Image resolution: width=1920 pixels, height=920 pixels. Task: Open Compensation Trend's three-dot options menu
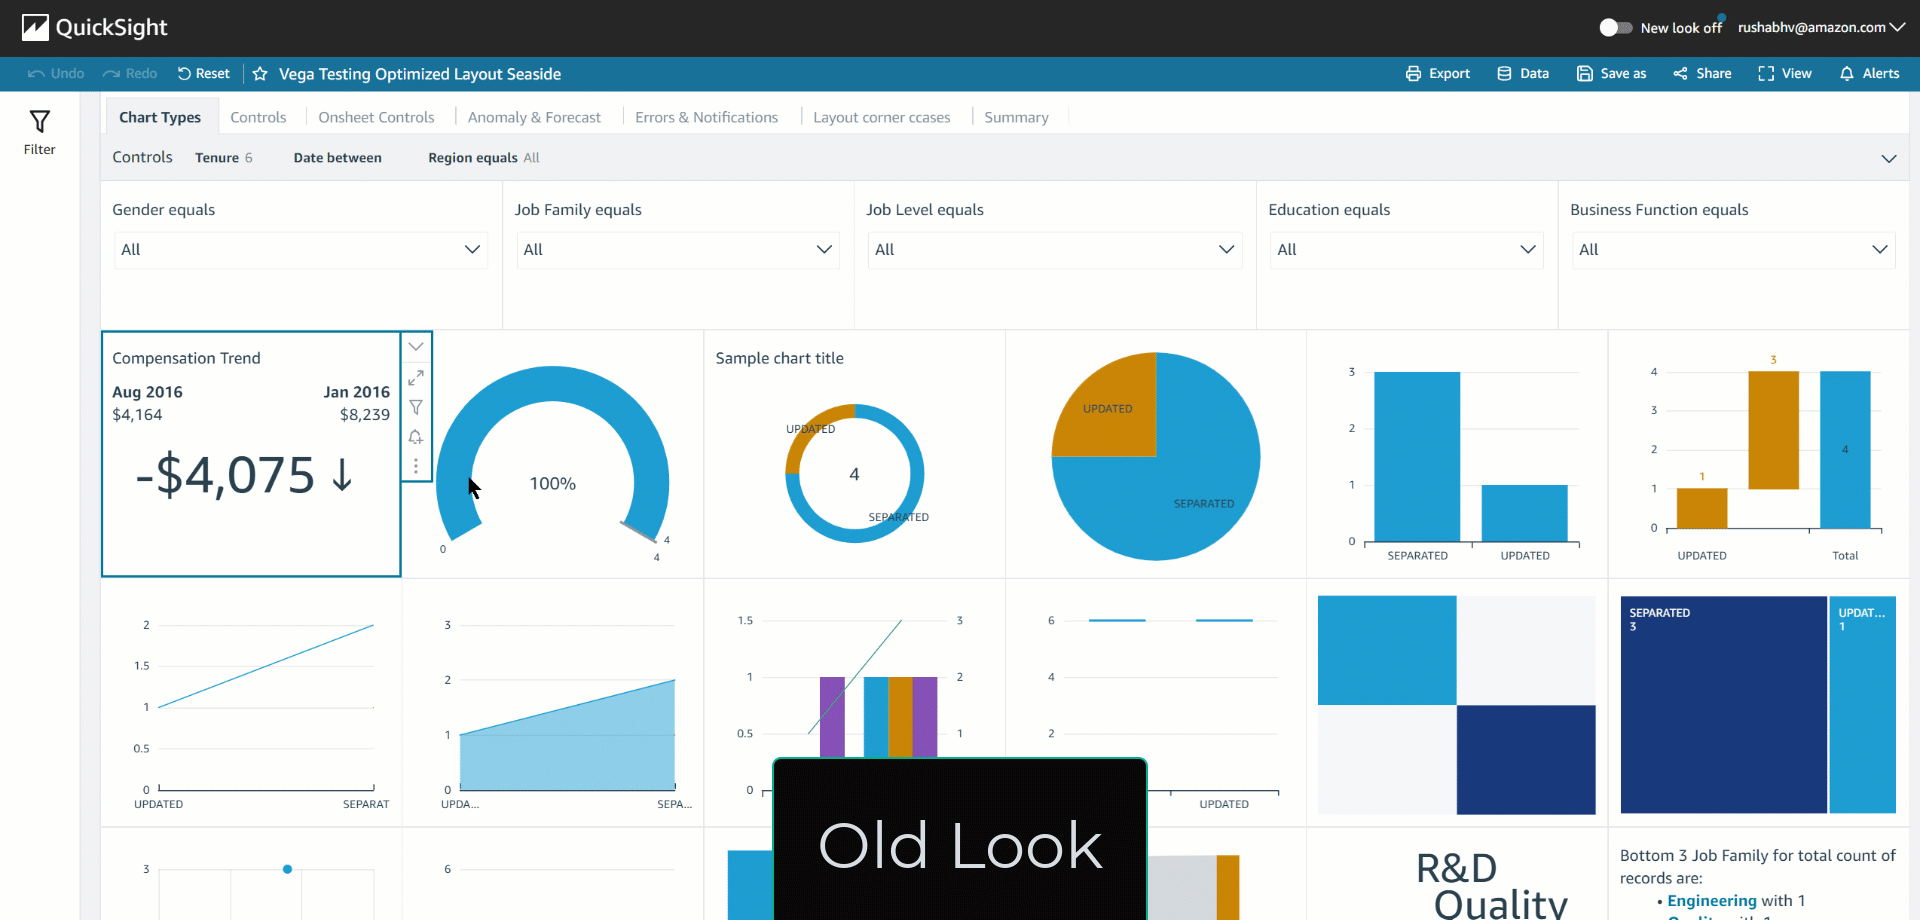point(416,466)
